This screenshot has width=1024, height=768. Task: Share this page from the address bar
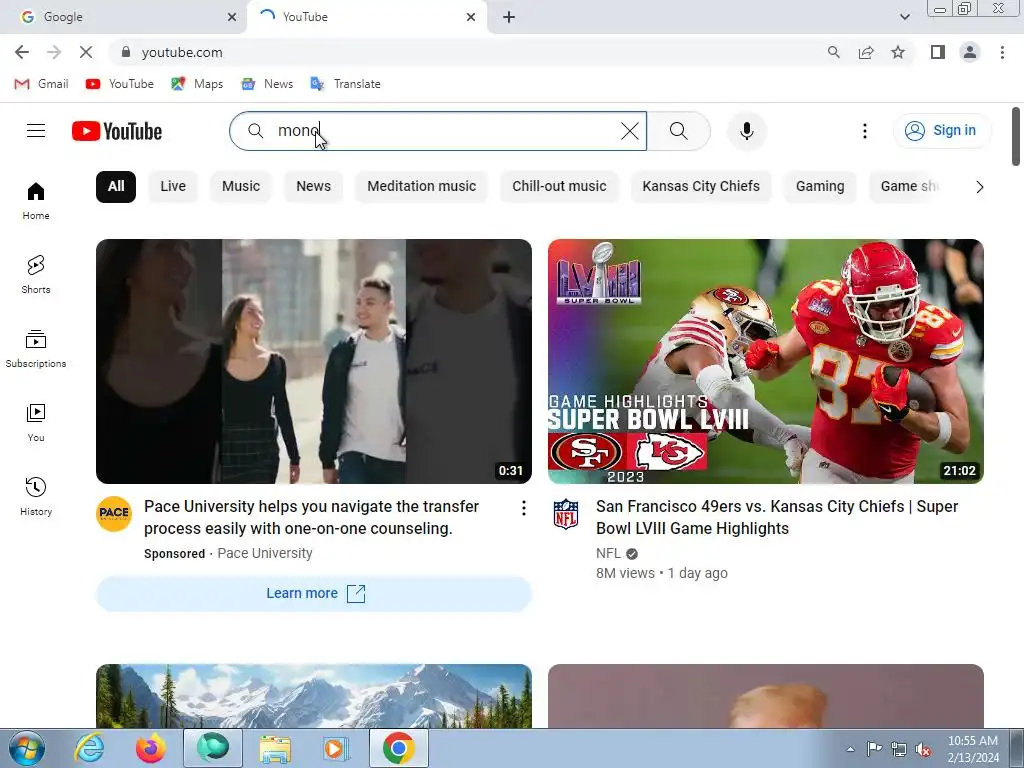(x=866, y=52)
